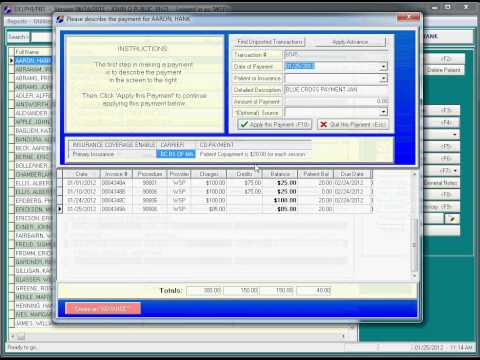Select ALEXANDER in the background patient list
This screenshot has width=480, height=360.
33,113
